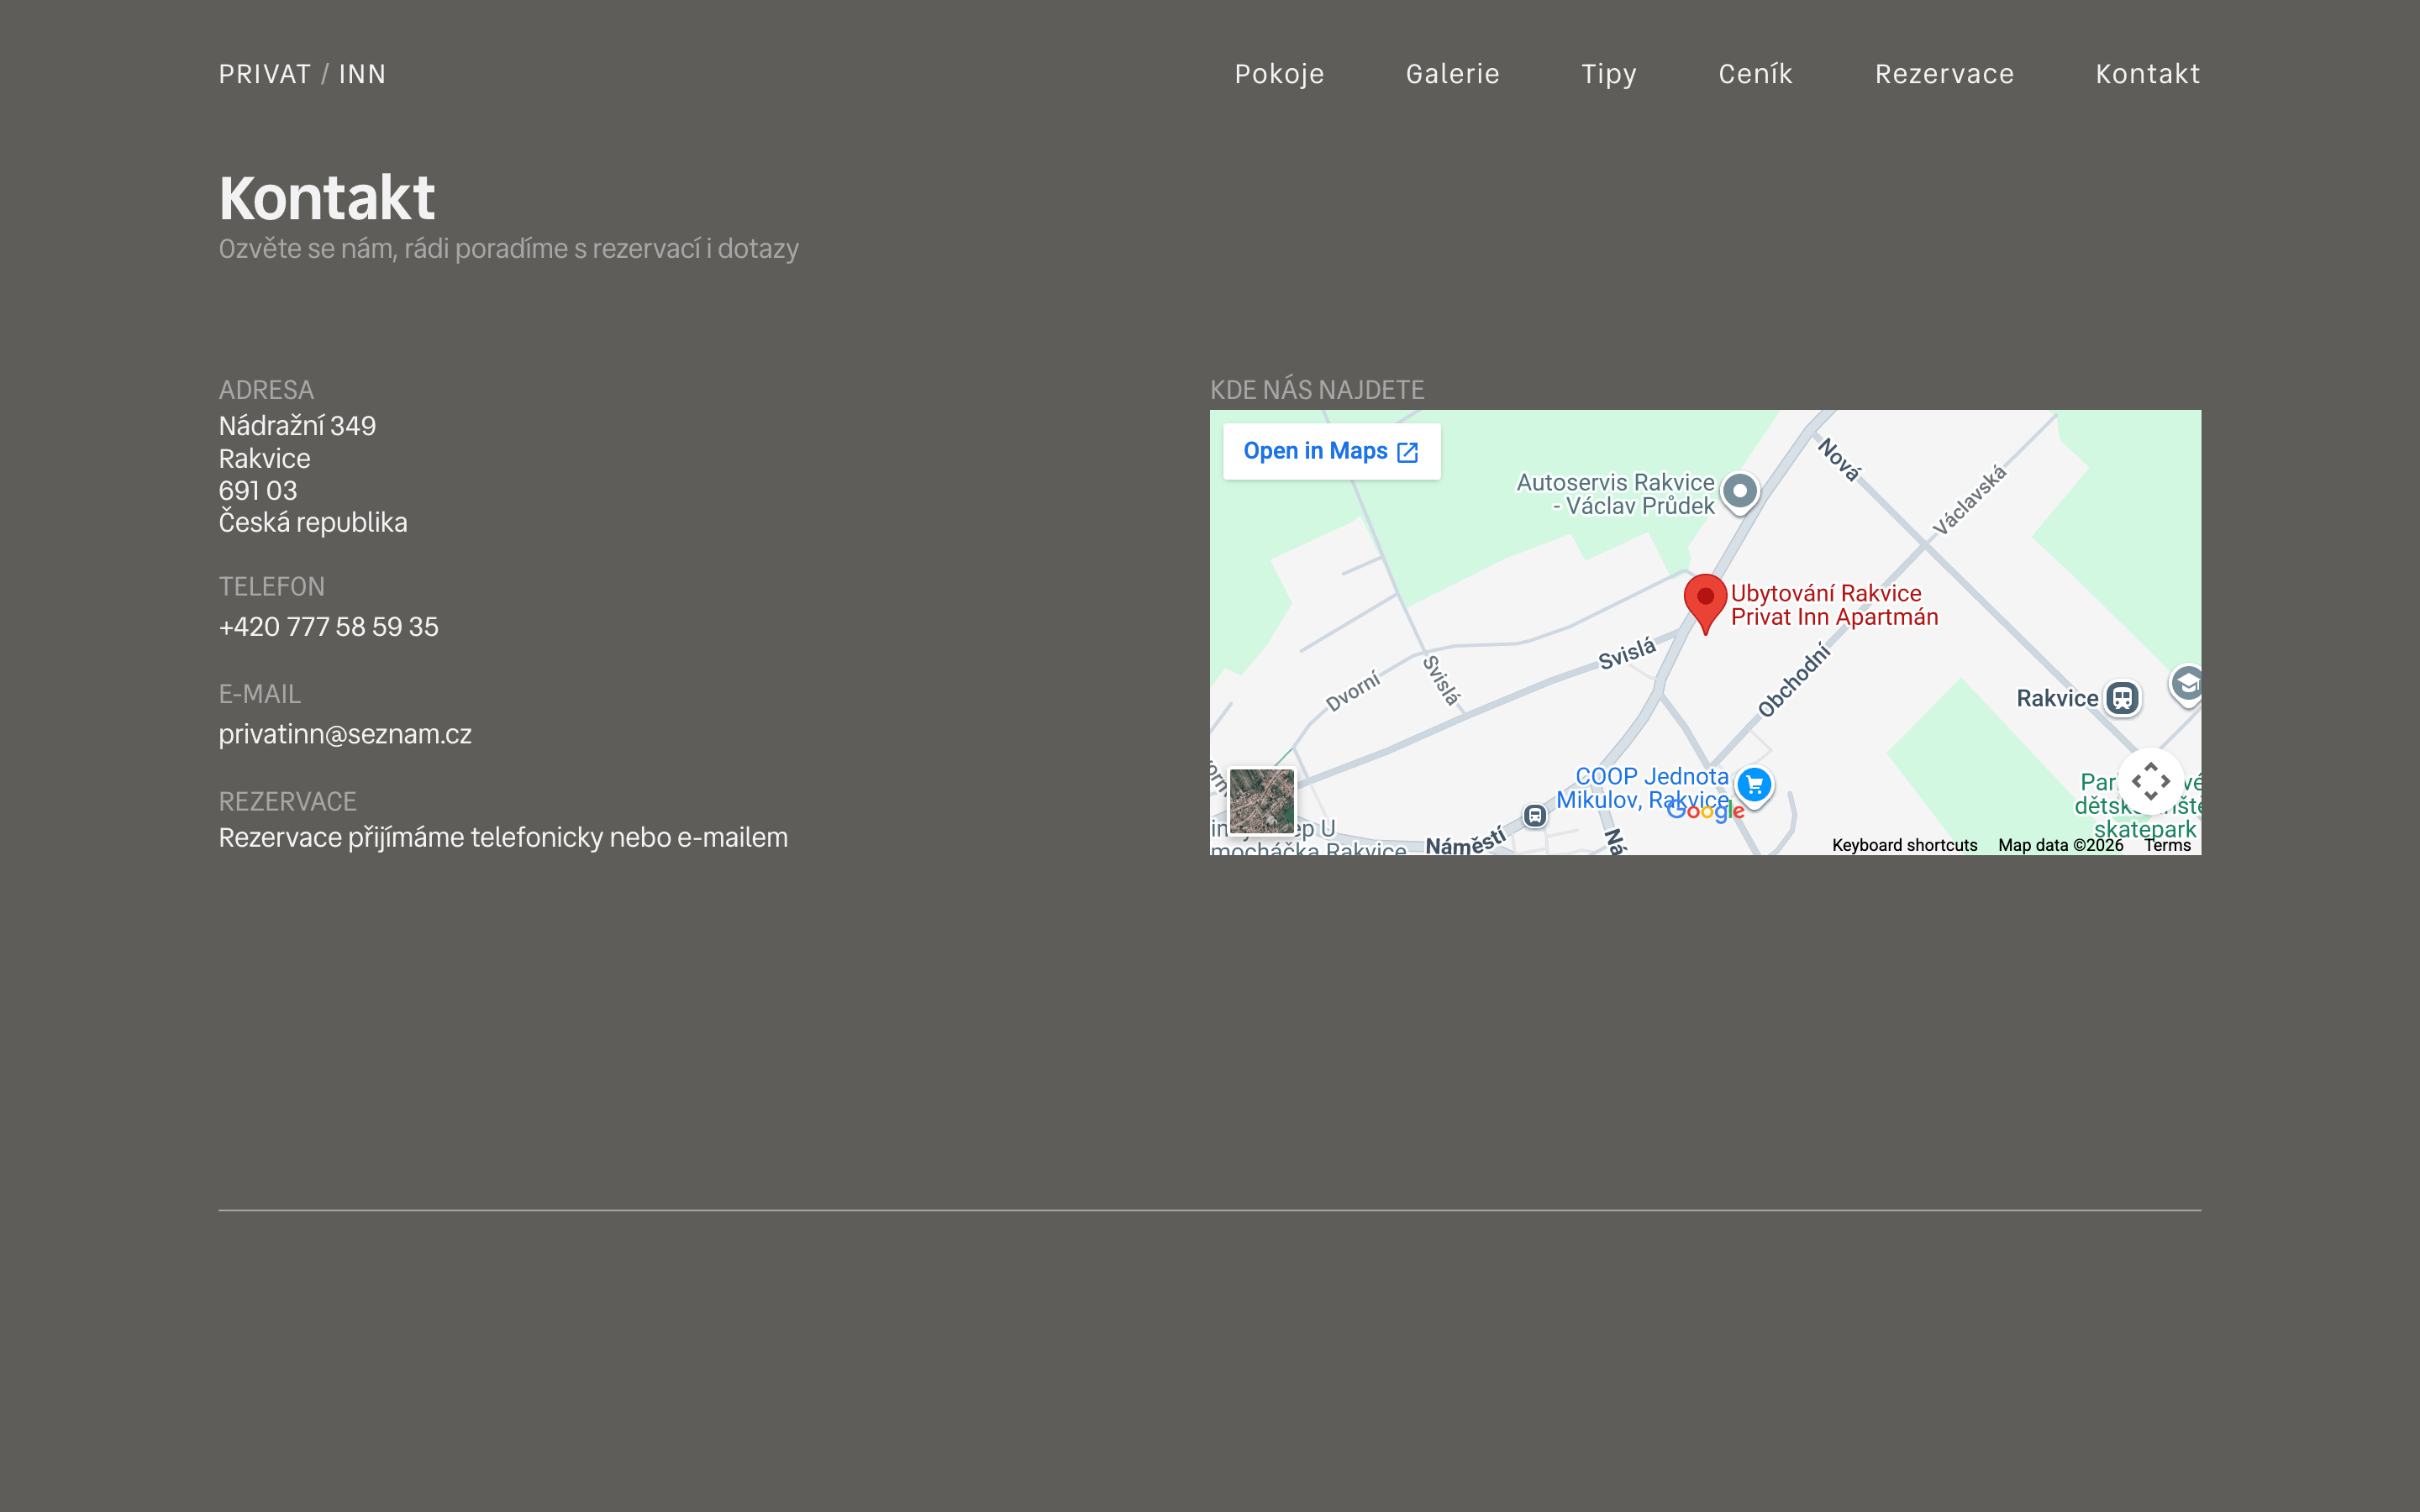Switch the map to satellite view thumbnail

point(1261,801)
